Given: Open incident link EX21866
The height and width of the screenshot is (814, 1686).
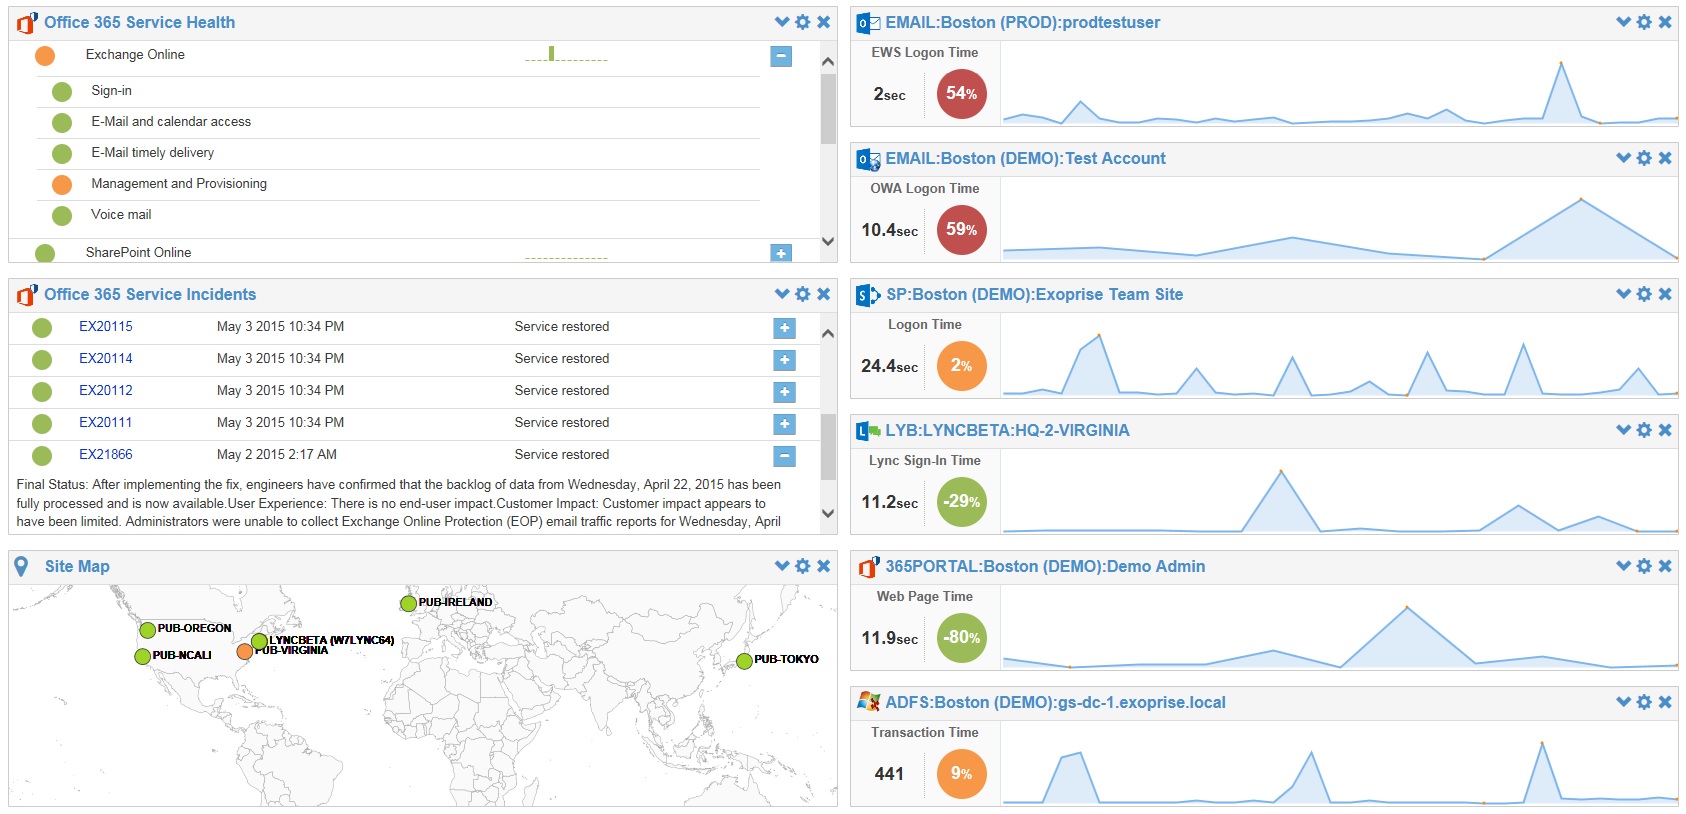Looking at the screenshot, I should (106, 454).
